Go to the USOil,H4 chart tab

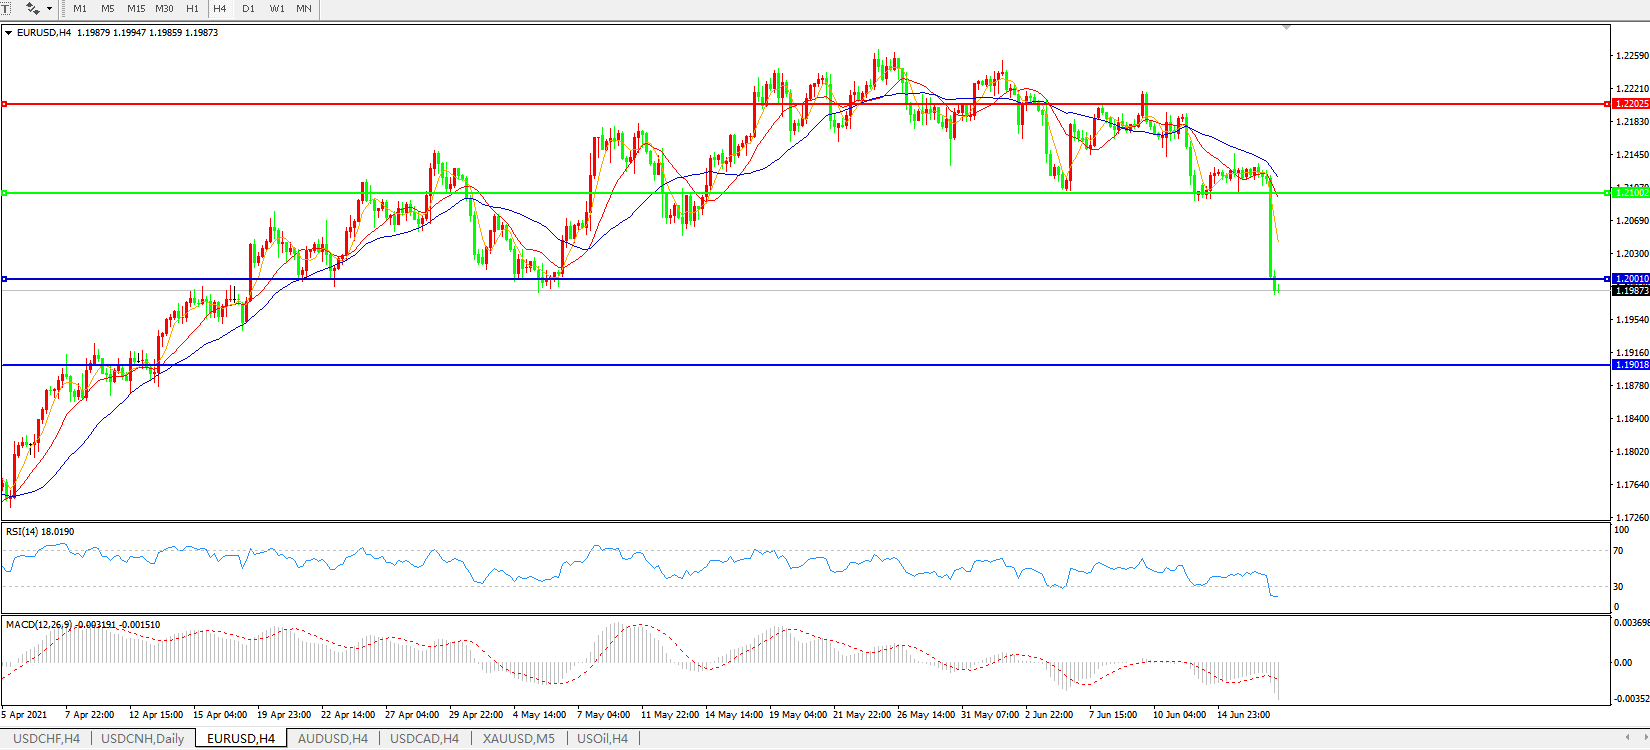602,739
